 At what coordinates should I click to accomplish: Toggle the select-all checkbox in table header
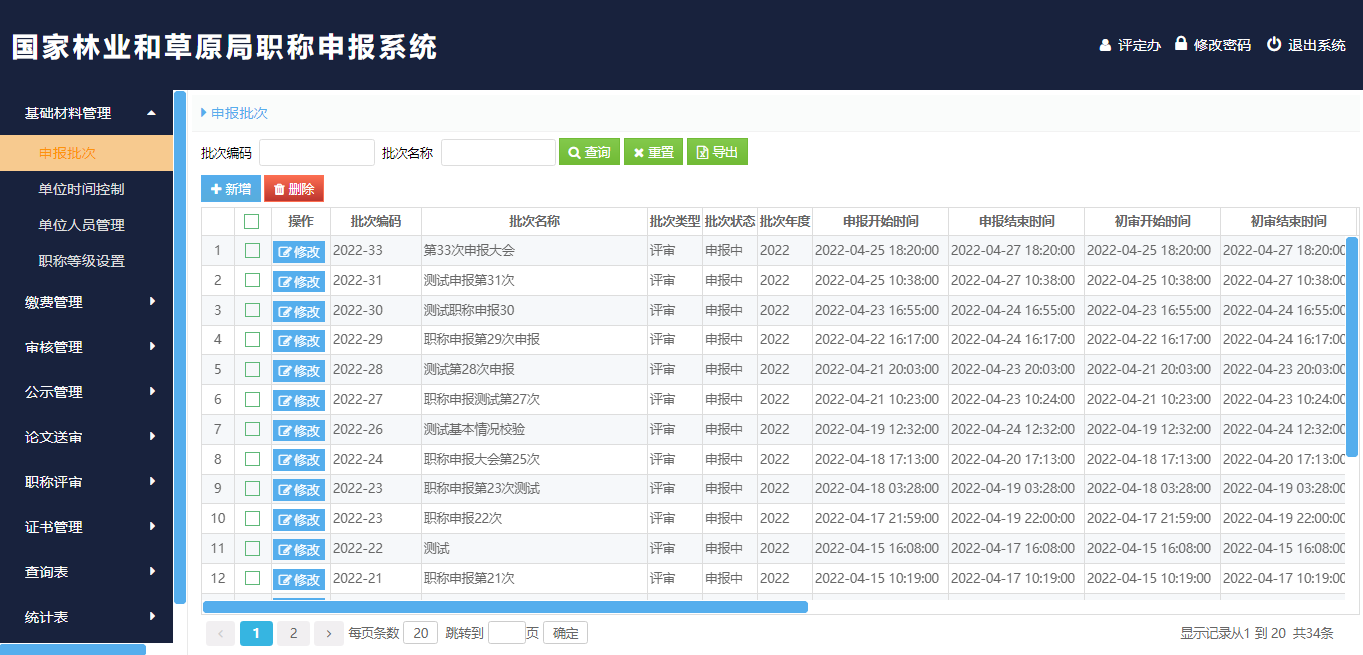click(x=252, y=222)
